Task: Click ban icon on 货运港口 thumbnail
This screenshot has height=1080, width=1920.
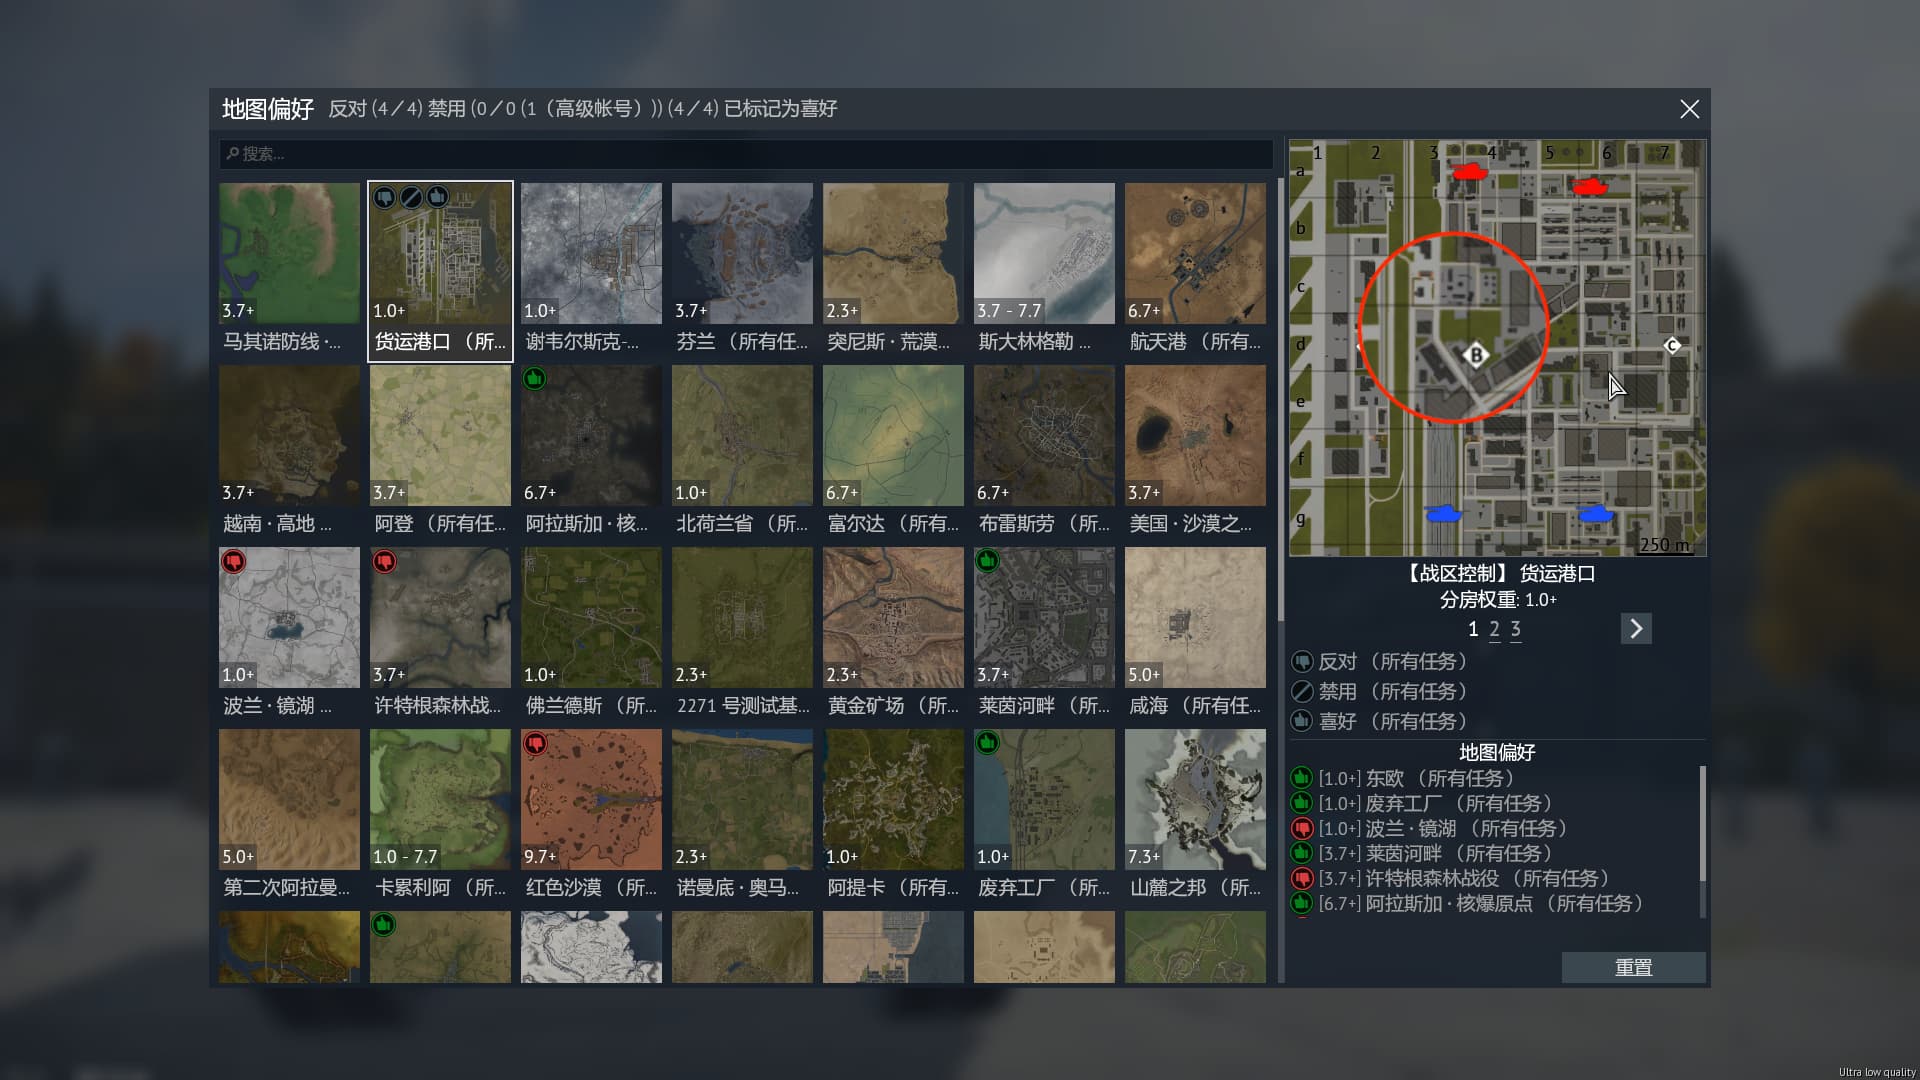Action: click(411, 197)
